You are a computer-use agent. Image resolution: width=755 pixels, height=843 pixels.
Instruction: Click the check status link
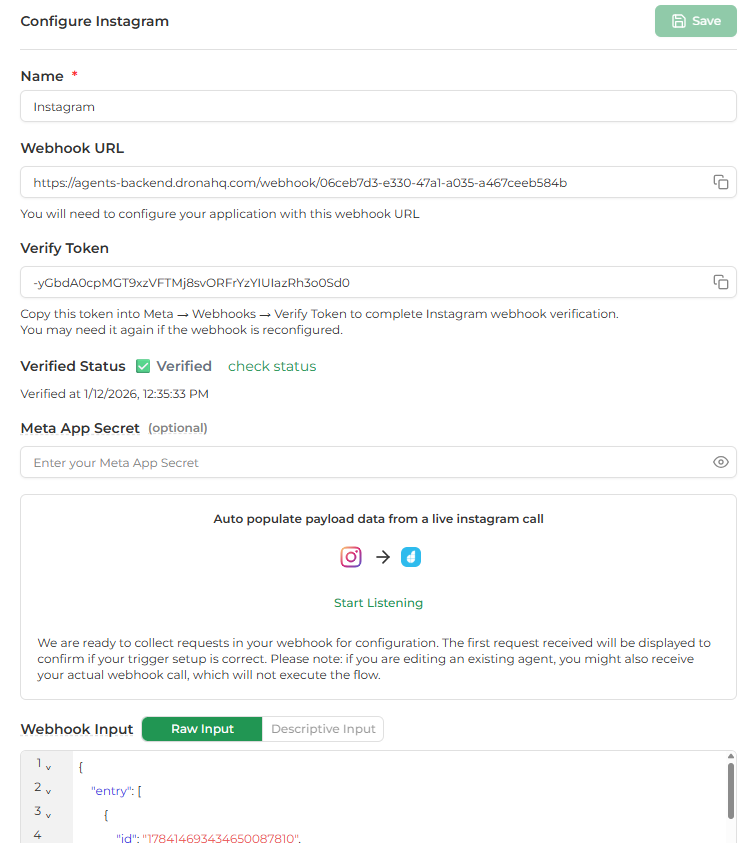271,365
